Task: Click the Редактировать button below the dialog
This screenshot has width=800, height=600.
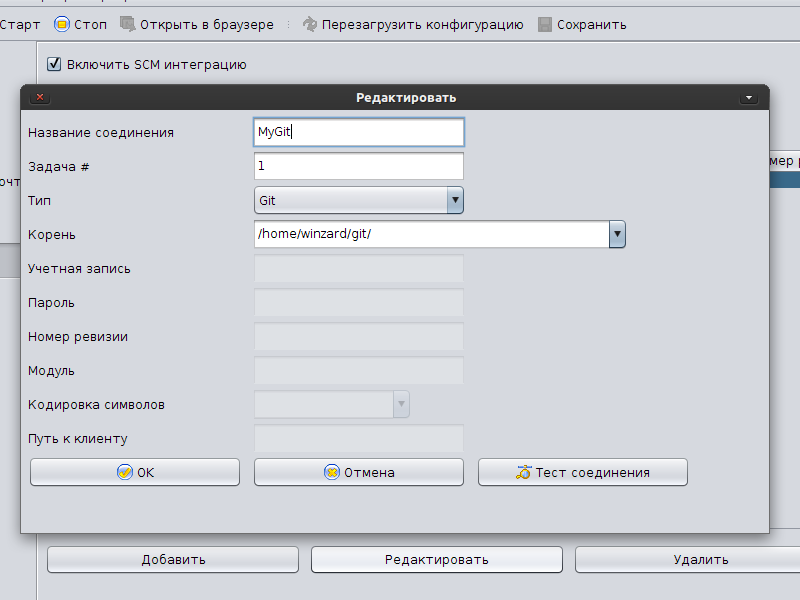Action: (x=436, y=559)
